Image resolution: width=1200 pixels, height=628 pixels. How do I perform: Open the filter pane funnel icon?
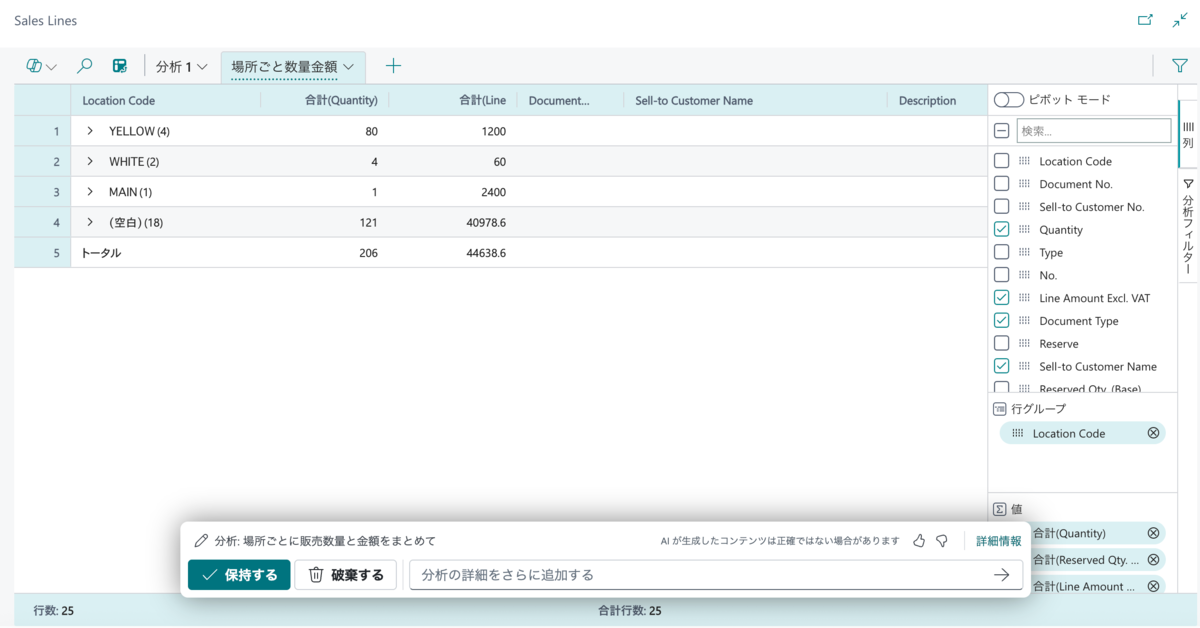tap(1180, 66)
